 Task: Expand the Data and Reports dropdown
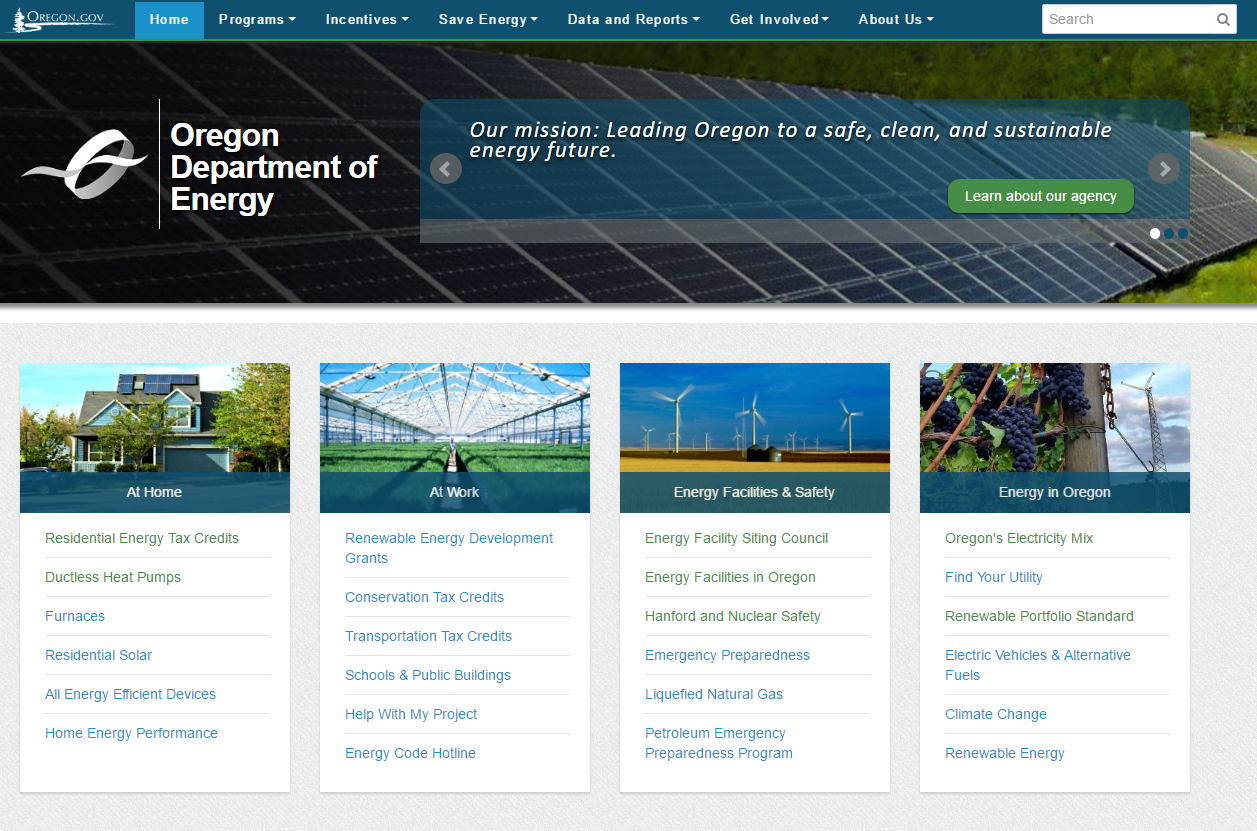click(633, 19)
